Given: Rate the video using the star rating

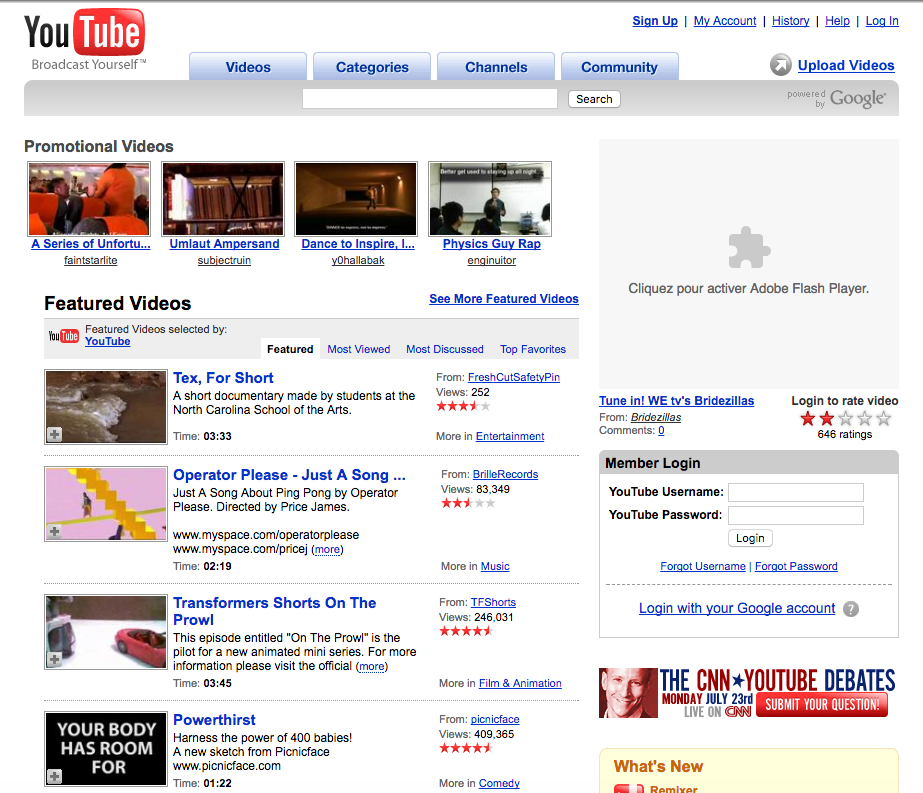Looking at the screenshot, I should 843,418.
